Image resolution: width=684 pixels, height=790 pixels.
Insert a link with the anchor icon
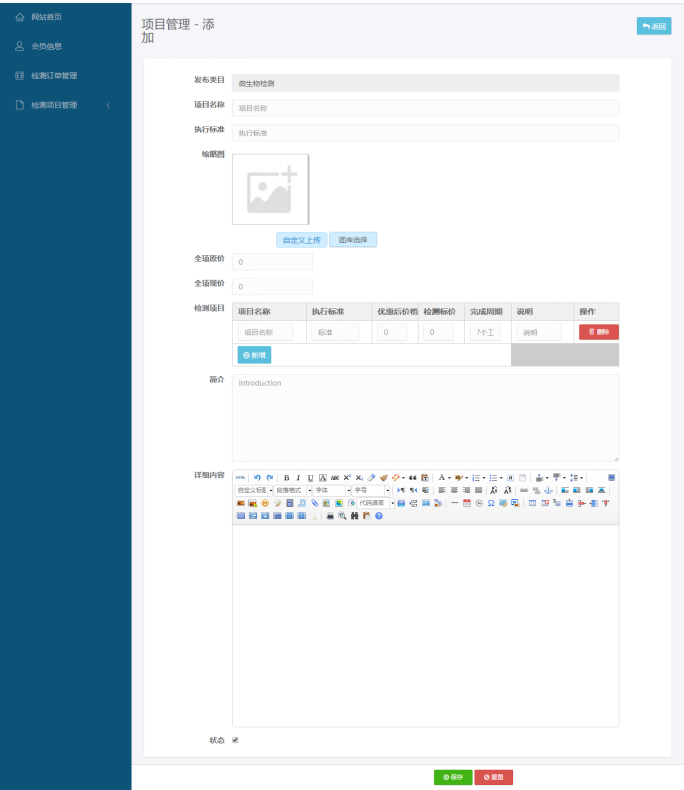pyautogui.click(x=547, y=490)
